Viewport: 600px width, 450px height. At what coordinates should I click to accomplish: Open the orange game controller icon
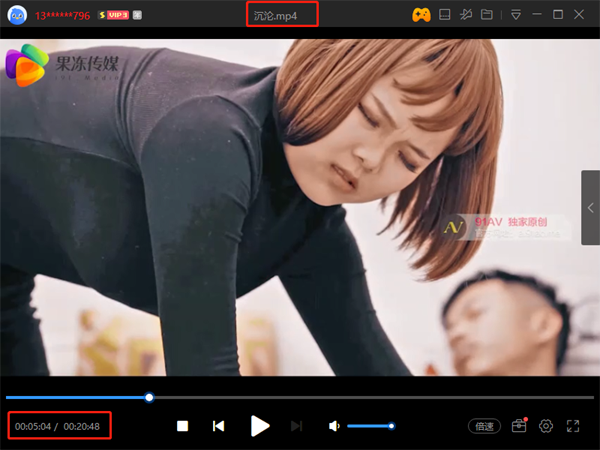point(421,15)
